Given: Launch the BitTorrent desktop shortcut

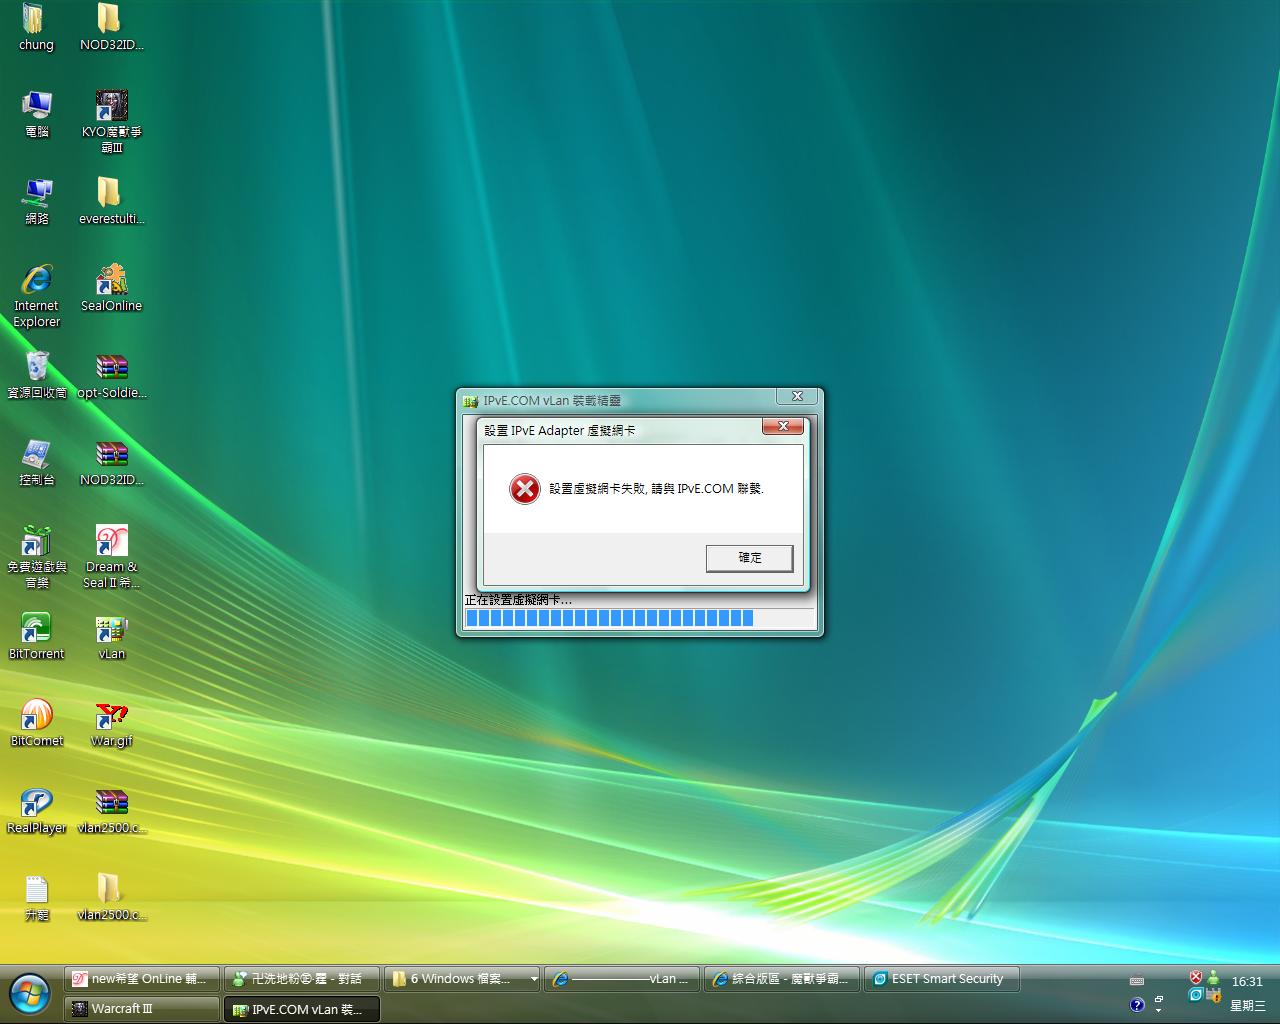Looking at the screenshot, I should (36, 636).
